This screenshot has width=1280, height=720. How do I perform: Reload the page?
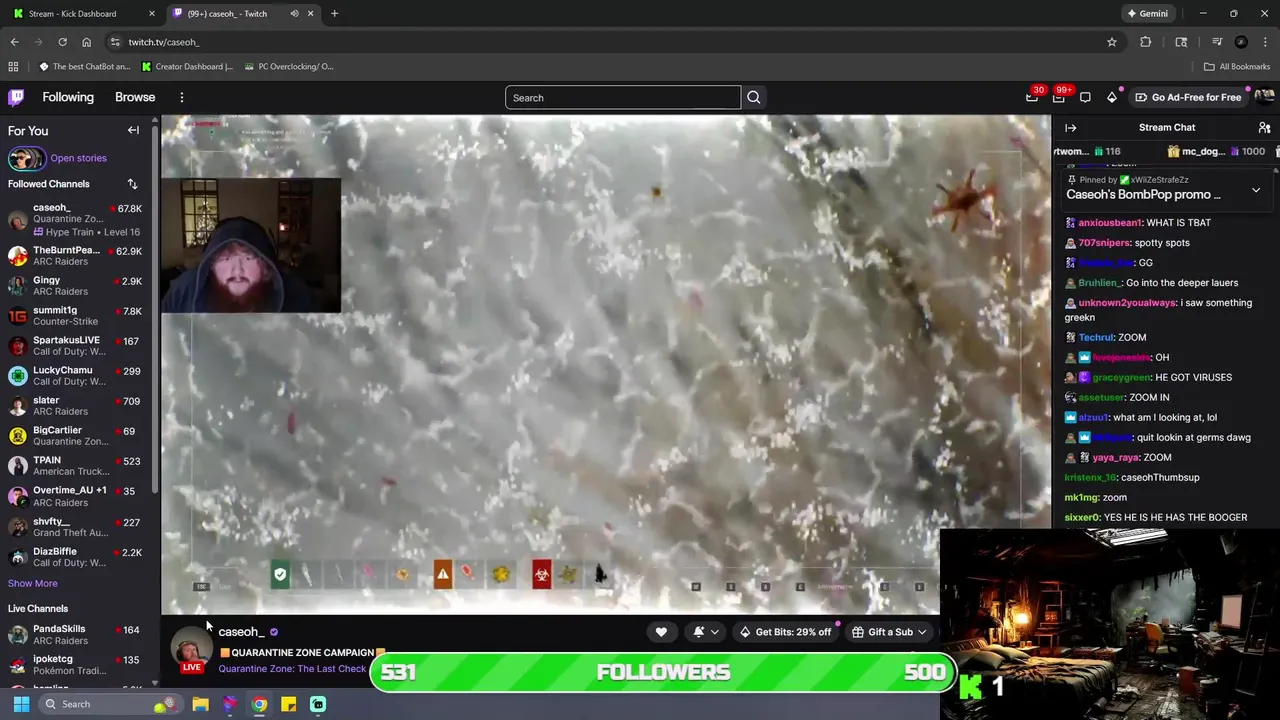[x=62, y=42]
